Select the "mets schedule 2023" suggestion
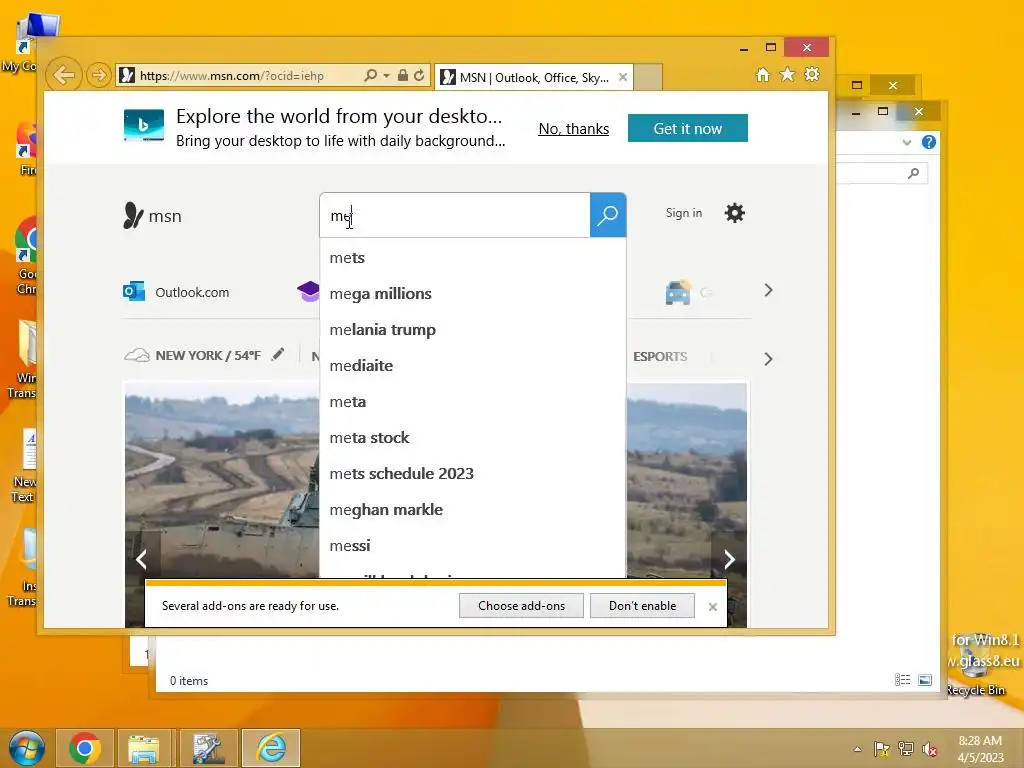 [x=473, y=473]
